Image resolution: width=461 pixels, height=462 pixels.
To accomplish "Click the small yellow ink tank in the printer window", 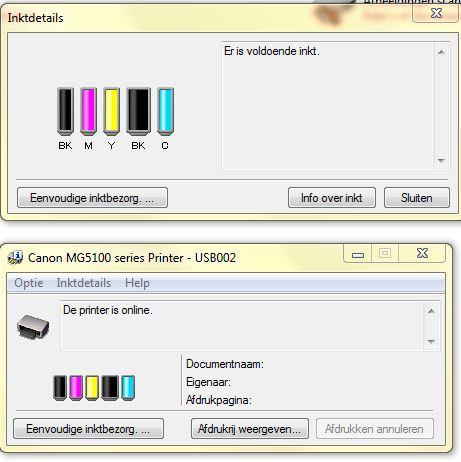I will coord(92,387).
